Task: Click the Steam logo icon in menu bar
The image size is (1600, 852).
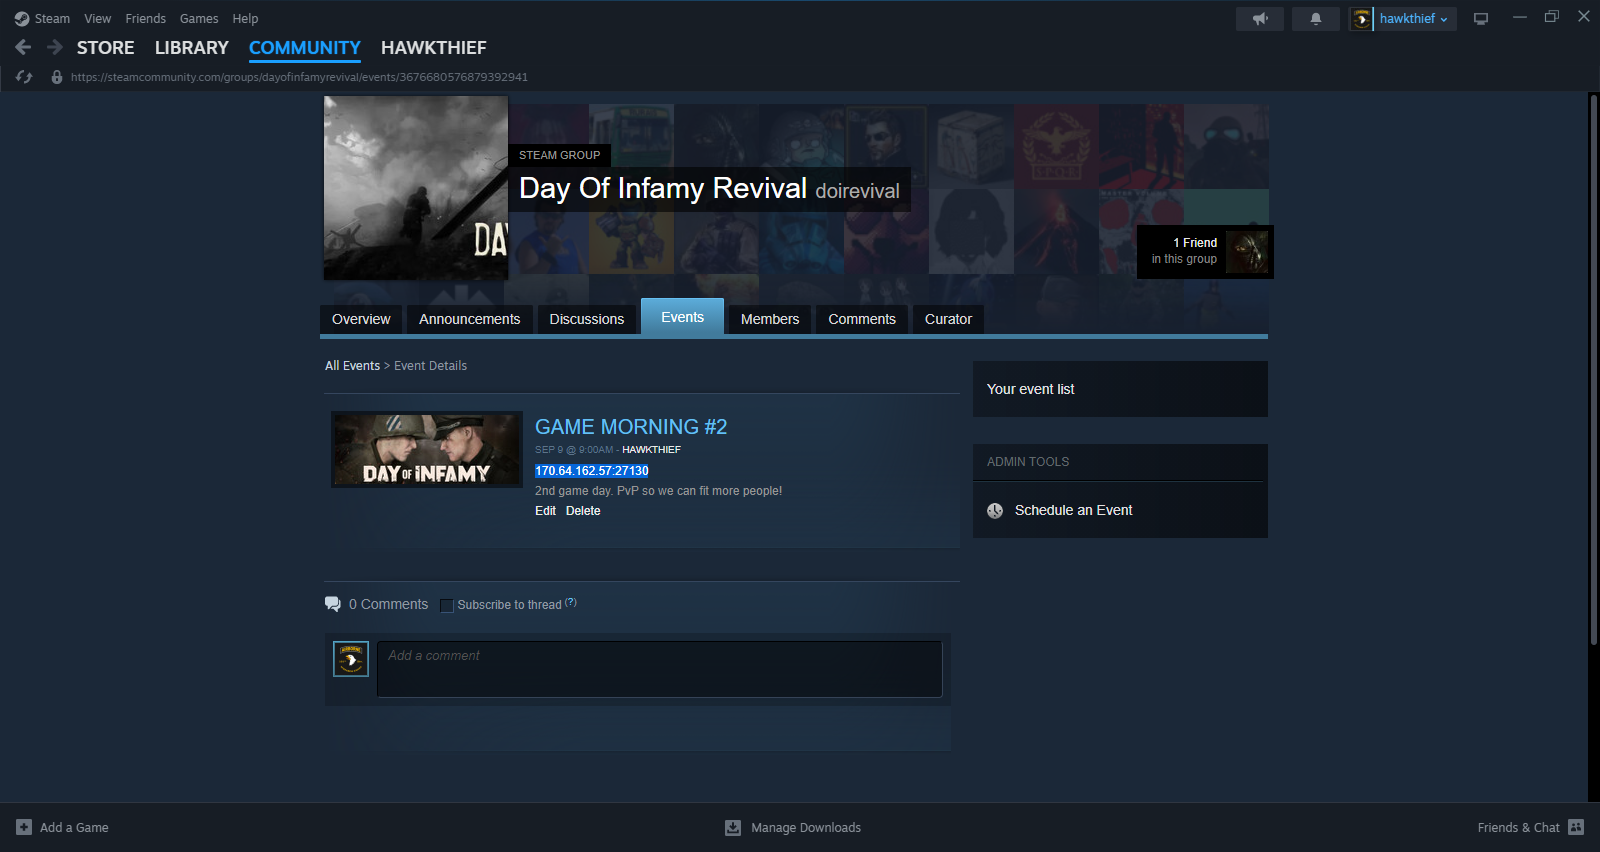Action: pos(22,19)
